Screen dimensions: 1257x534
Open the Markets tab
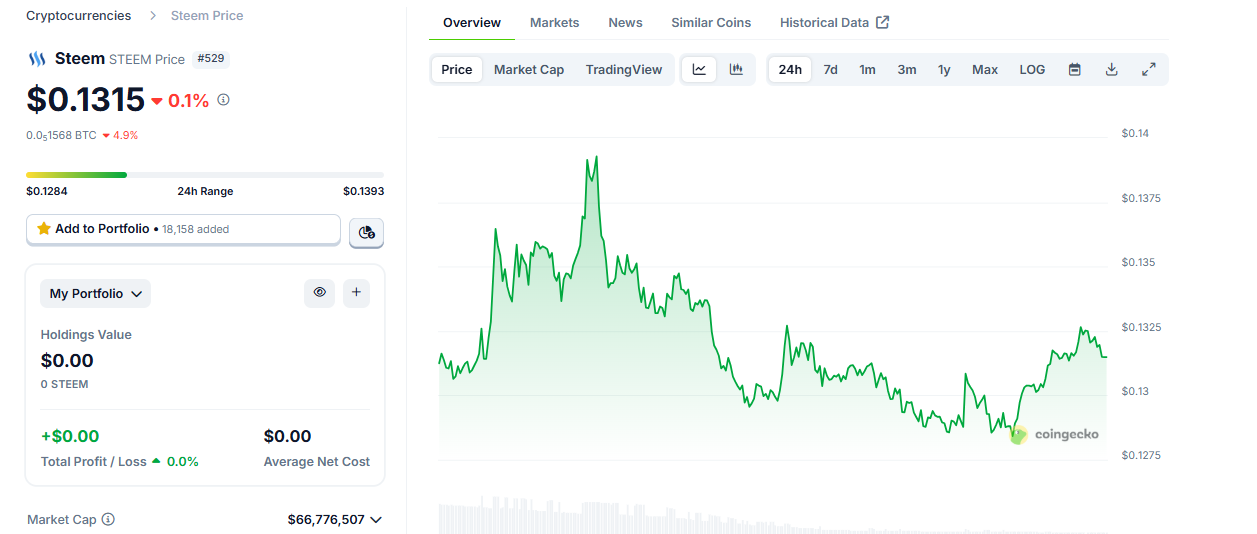coord(554,22)
